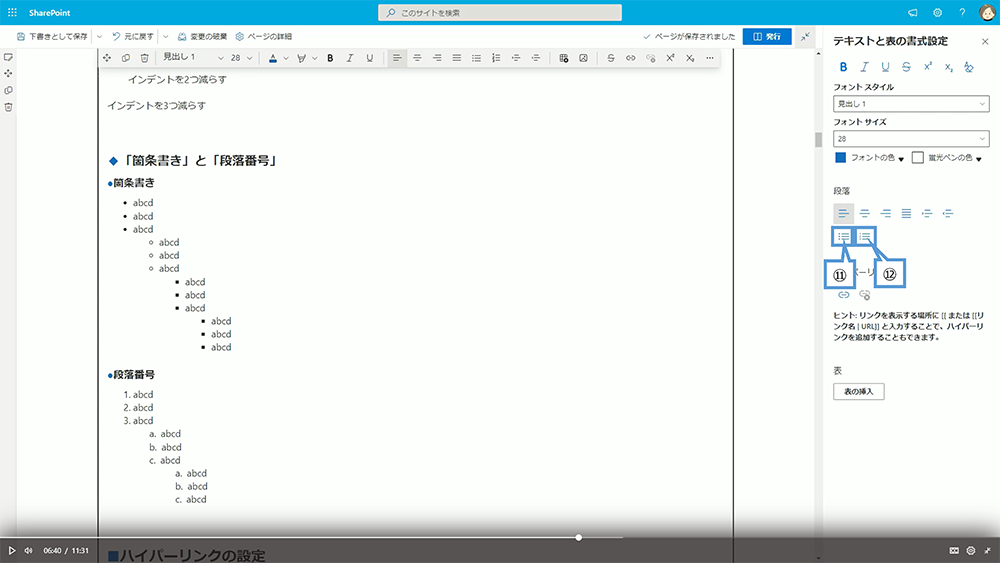Align text right in the text toolbar

(437, 58)
